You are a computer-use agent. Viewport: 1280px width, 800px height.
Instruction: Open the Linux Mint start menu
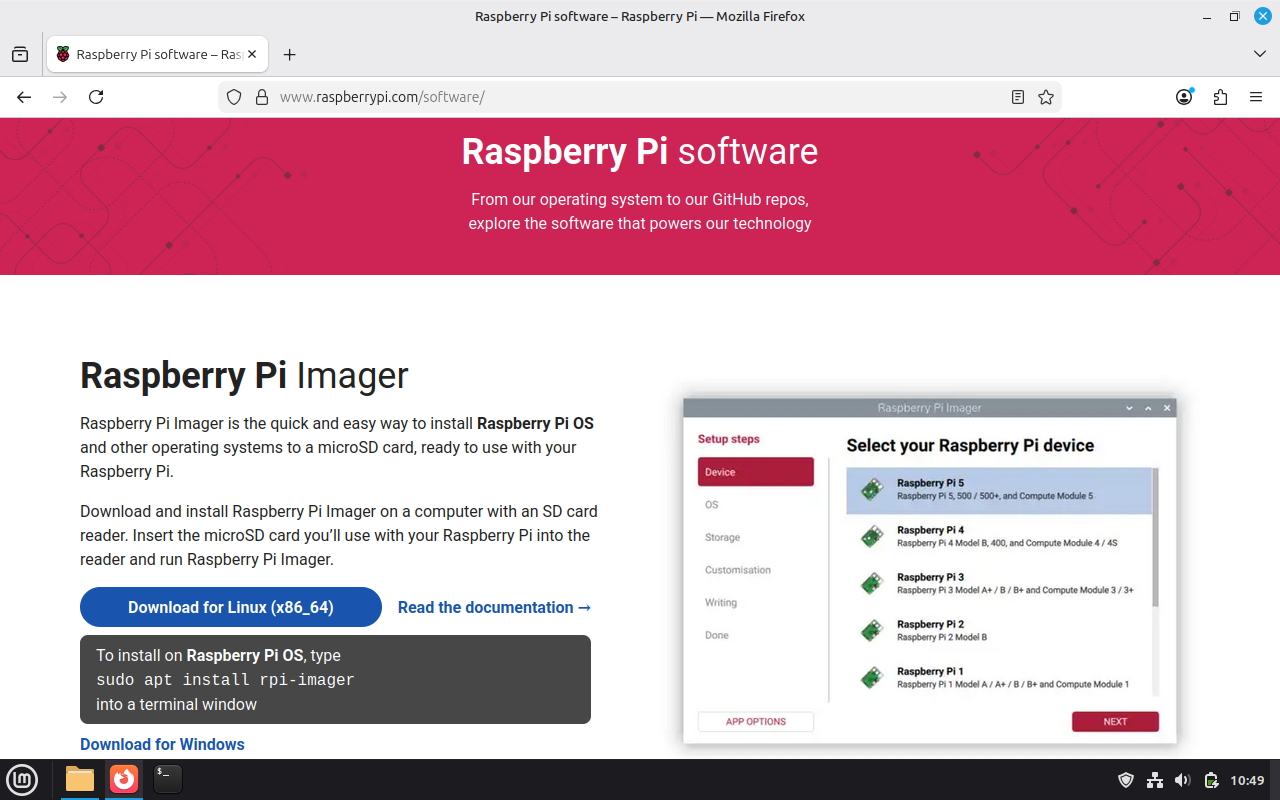[x=22, y=779]
